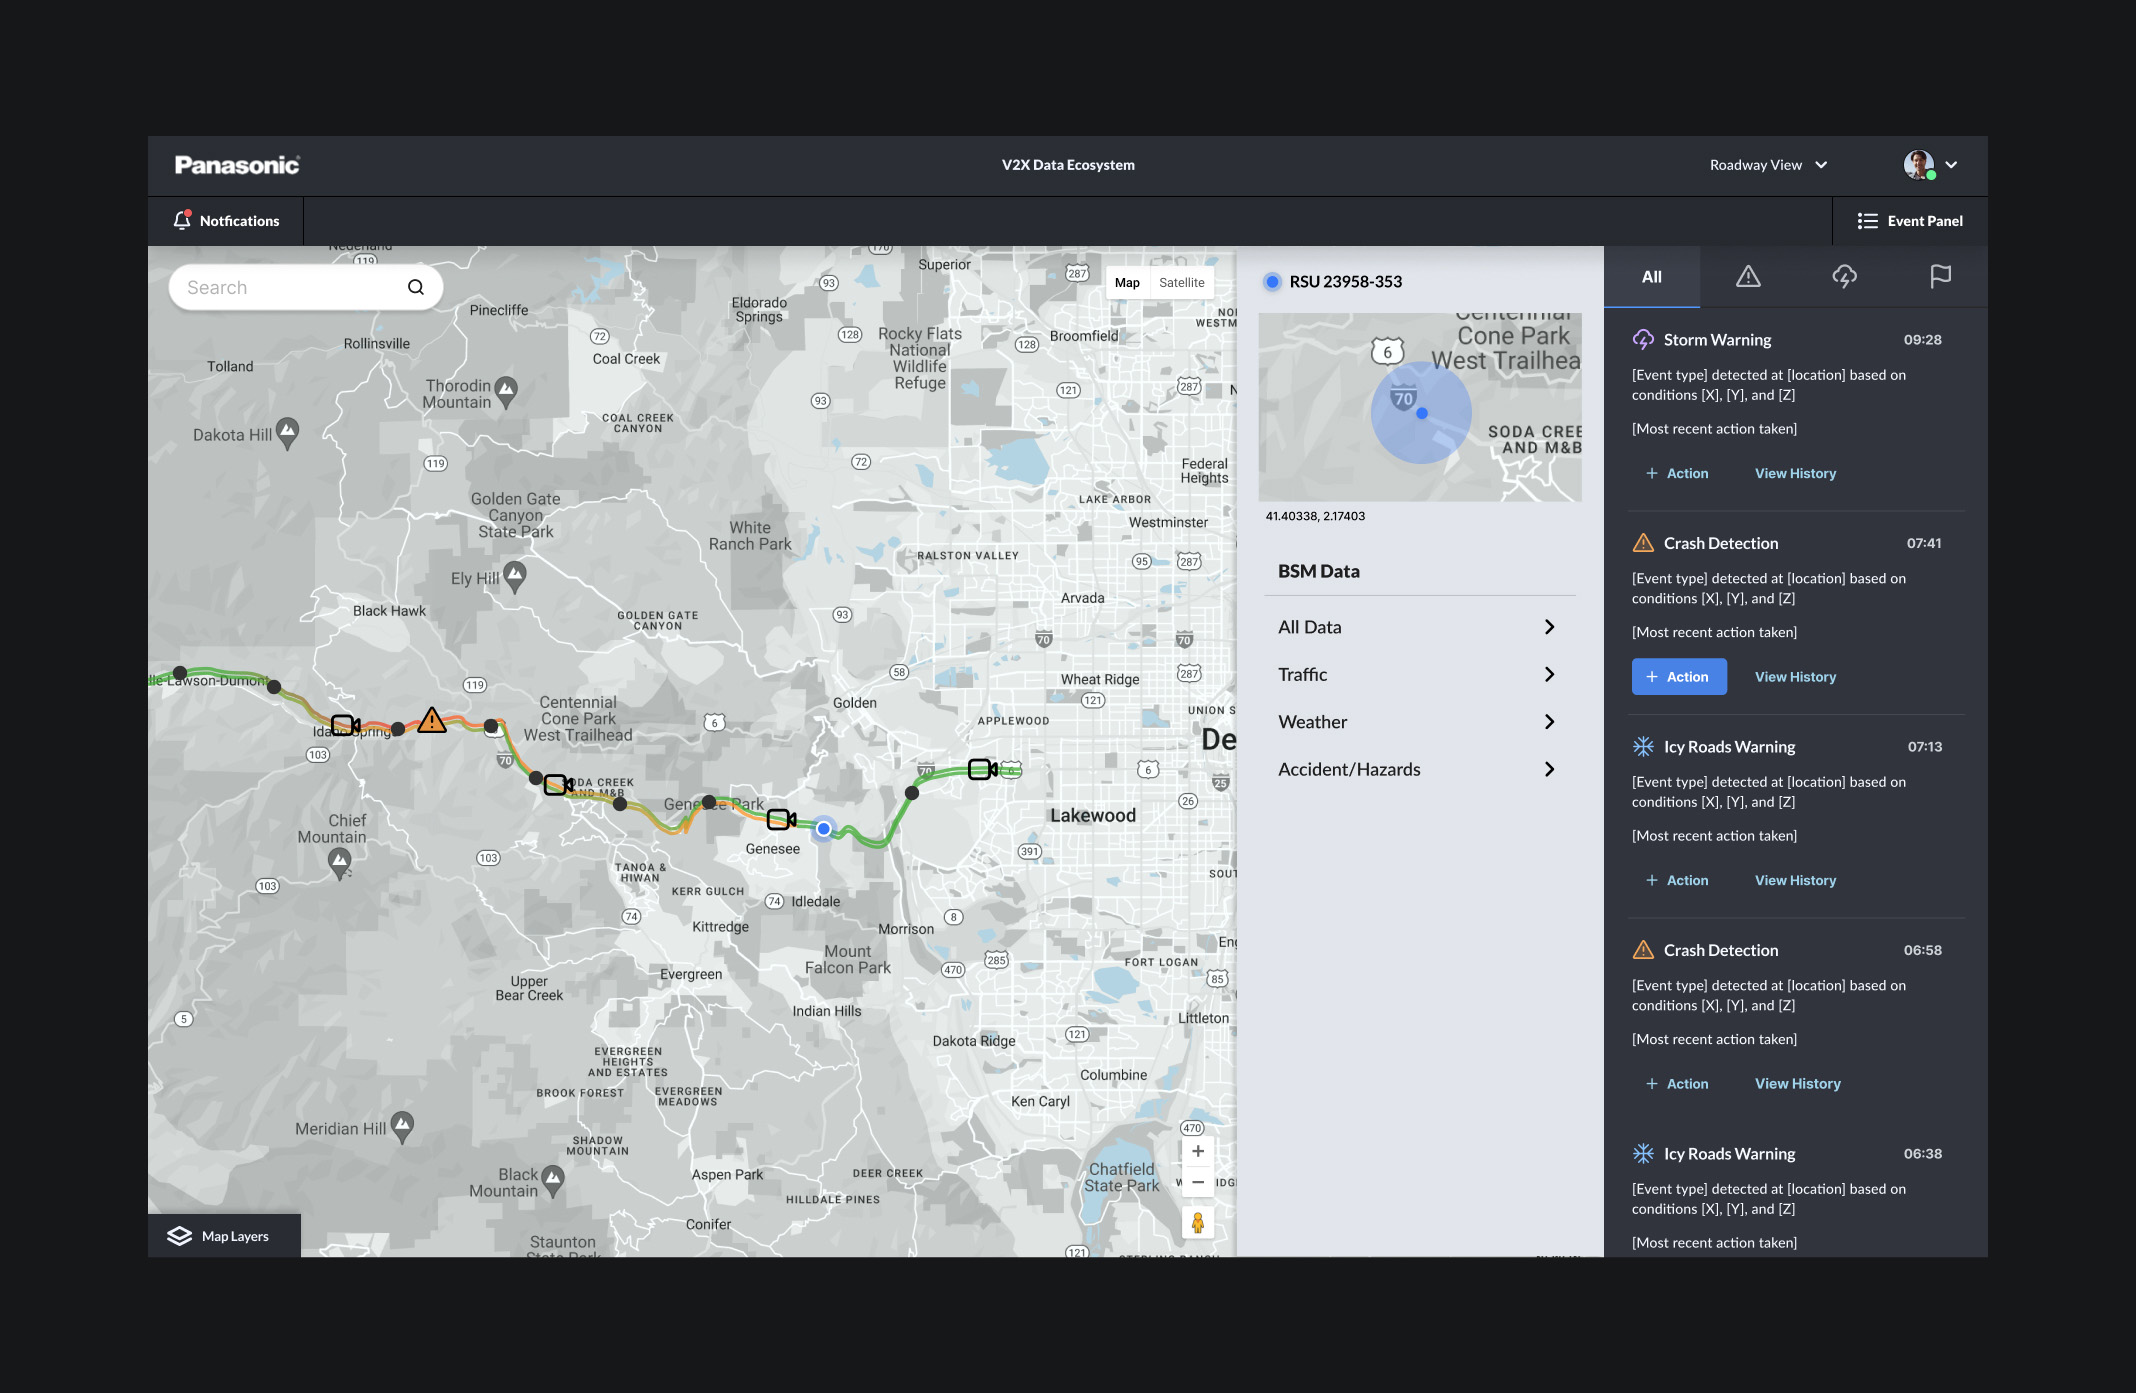Screen dimensions: 2136x1393
Task: Drop the Street View pegman icon
Action: (x=1197, y=1222)
